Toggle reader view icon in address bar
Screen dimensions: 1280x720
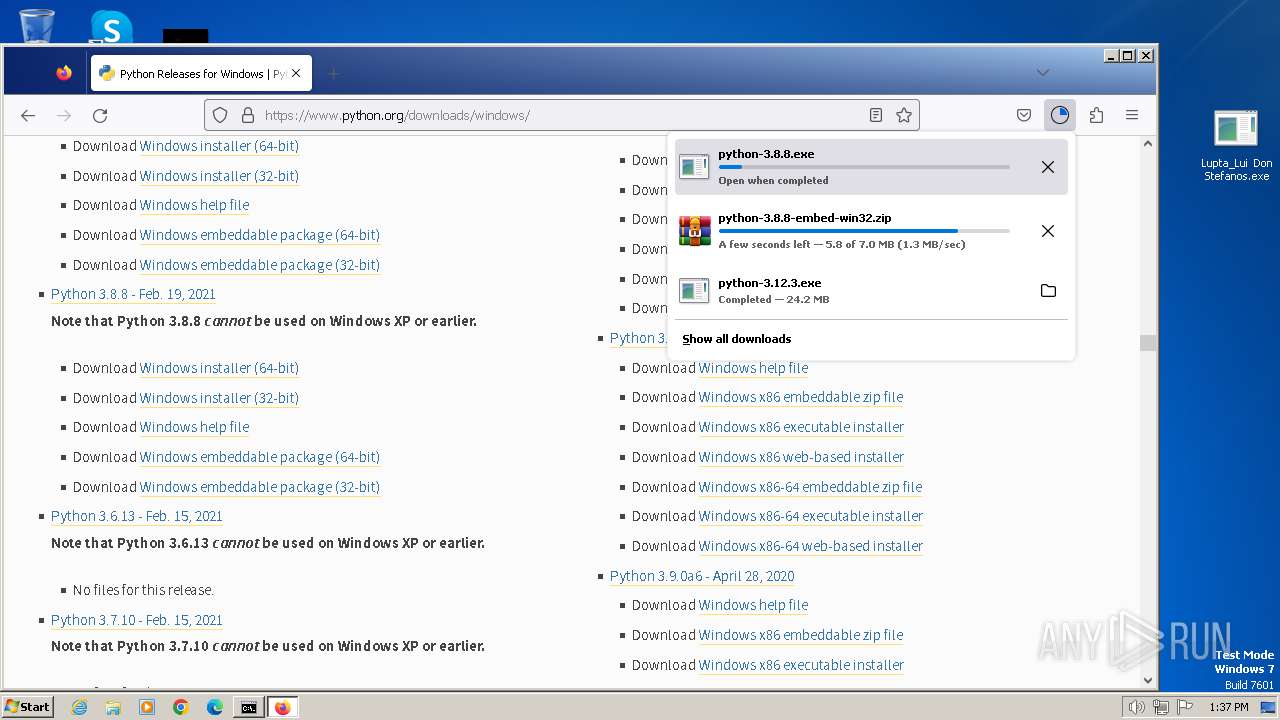click(876, 115)
